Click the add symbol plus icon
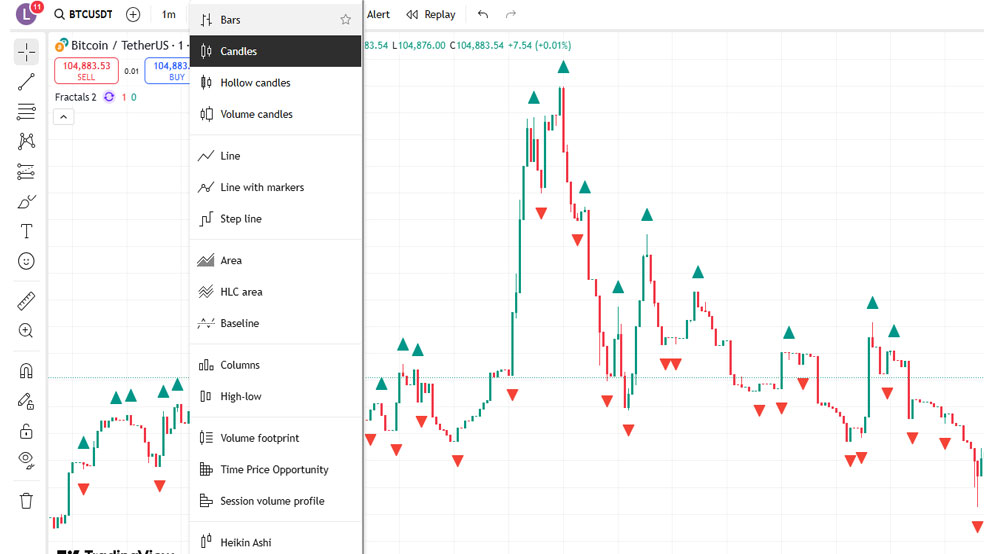 coord(133,14)
